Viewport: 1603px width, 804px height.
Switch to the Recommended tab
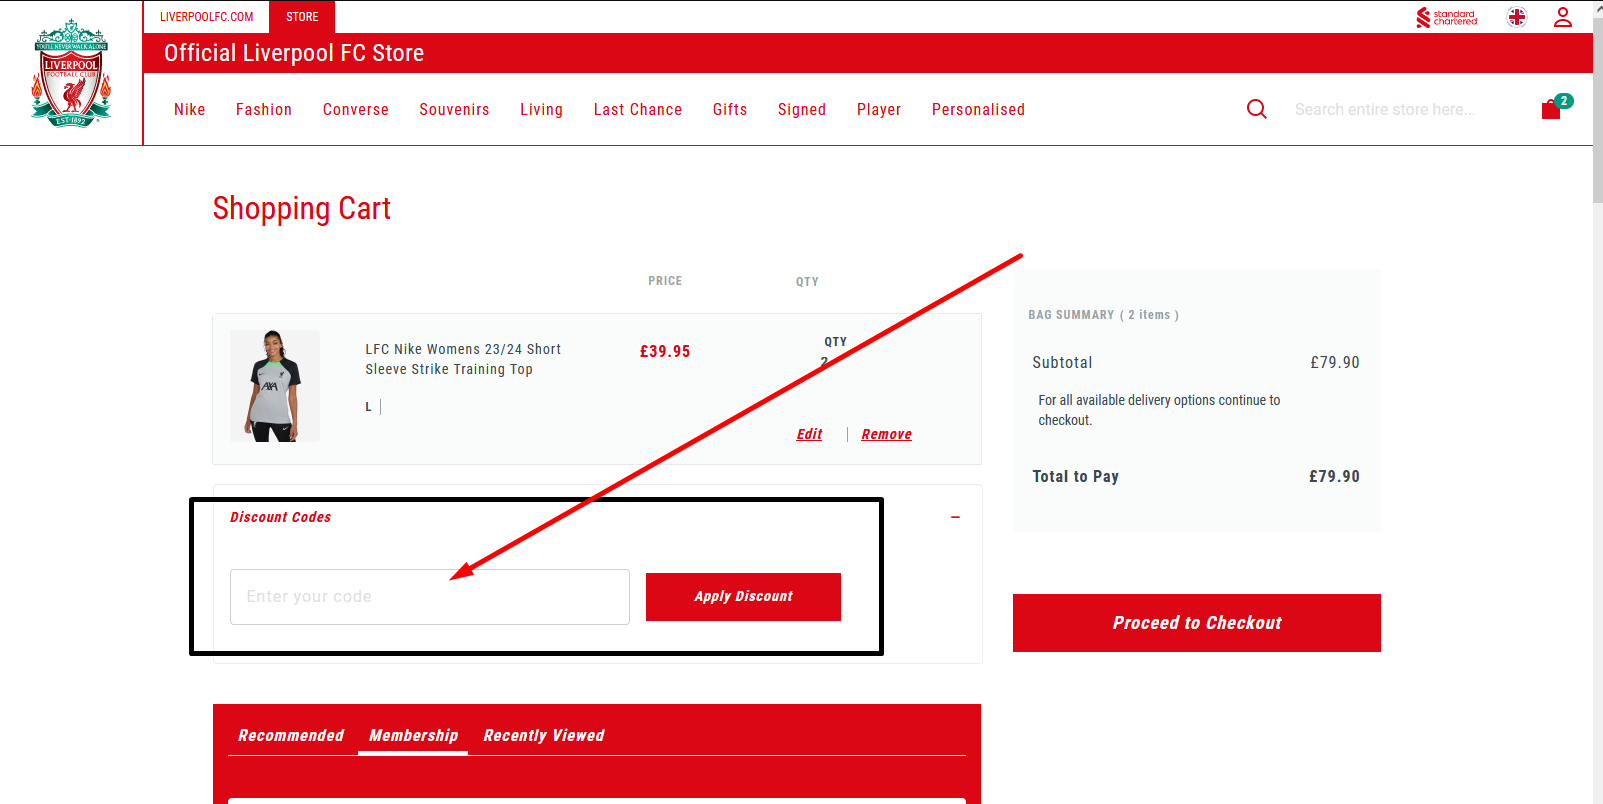click(x=291, y=735)
